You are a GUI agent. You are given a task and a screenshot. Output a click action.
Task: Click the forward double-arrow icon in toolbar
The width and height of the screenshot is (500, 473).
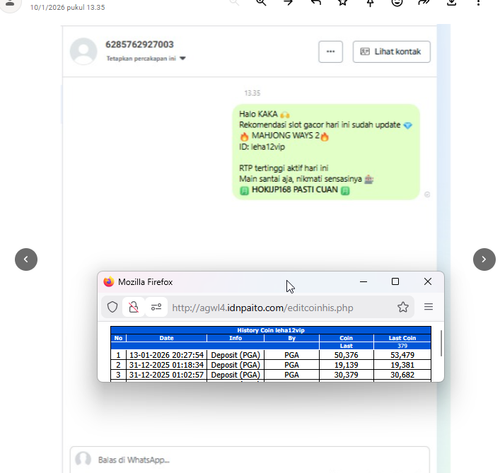point(424,2)
